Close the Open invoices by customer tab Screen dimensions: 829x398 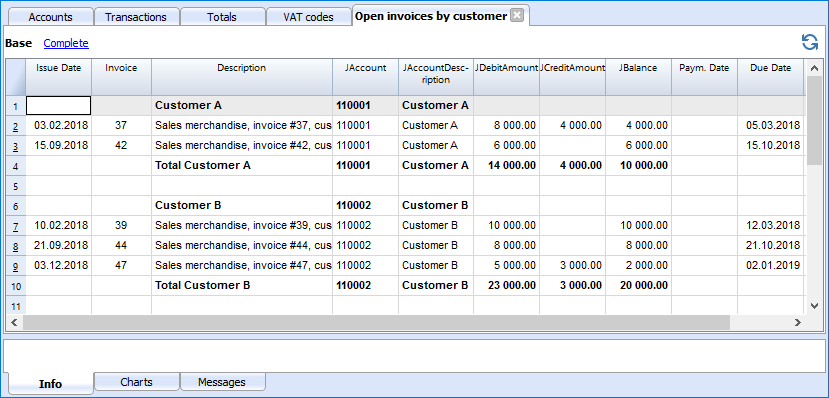[x=517, y=16]
